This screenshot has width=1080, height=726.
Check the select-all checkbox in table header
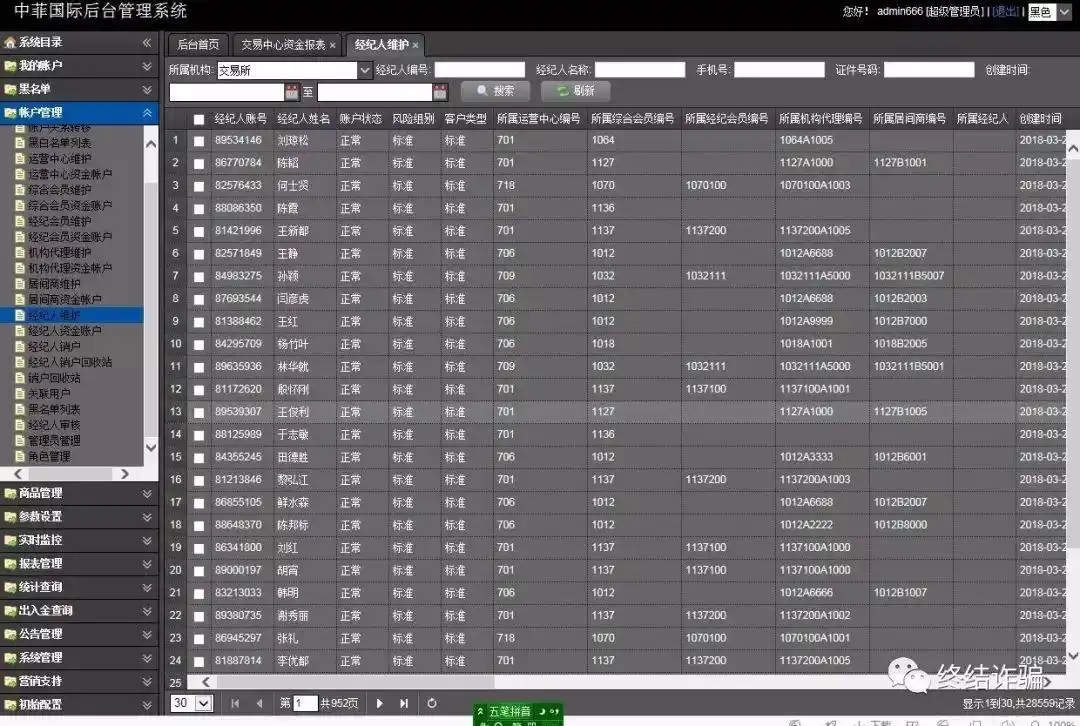point(199,120)
